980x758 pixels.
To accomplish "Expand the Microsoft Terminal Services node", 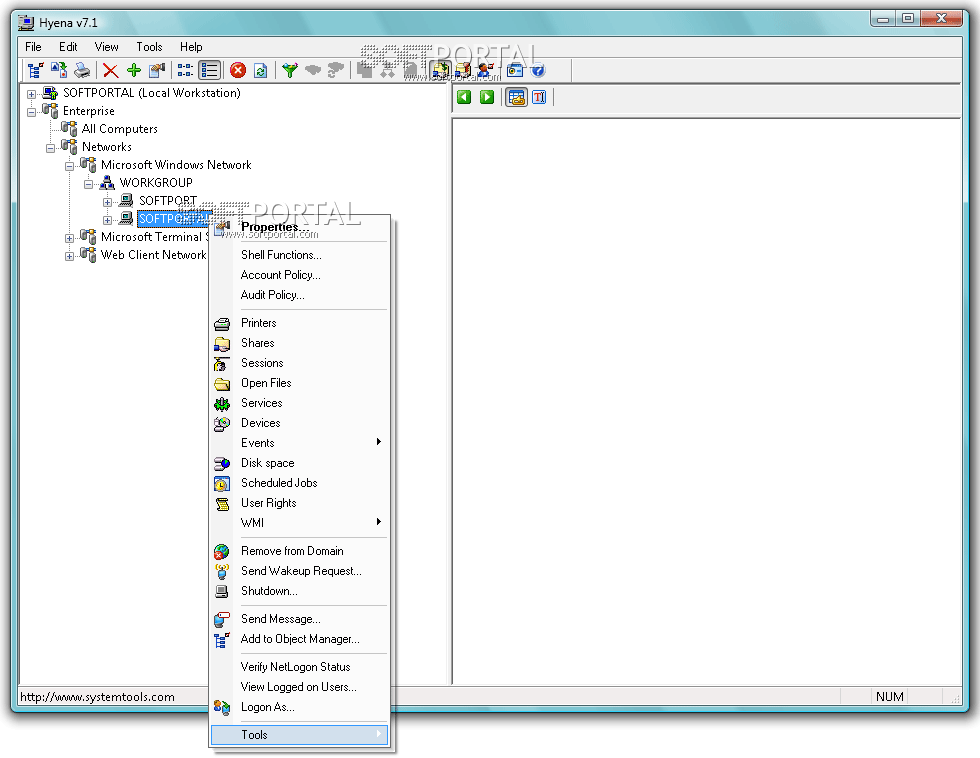I will [x=70, y=238].
